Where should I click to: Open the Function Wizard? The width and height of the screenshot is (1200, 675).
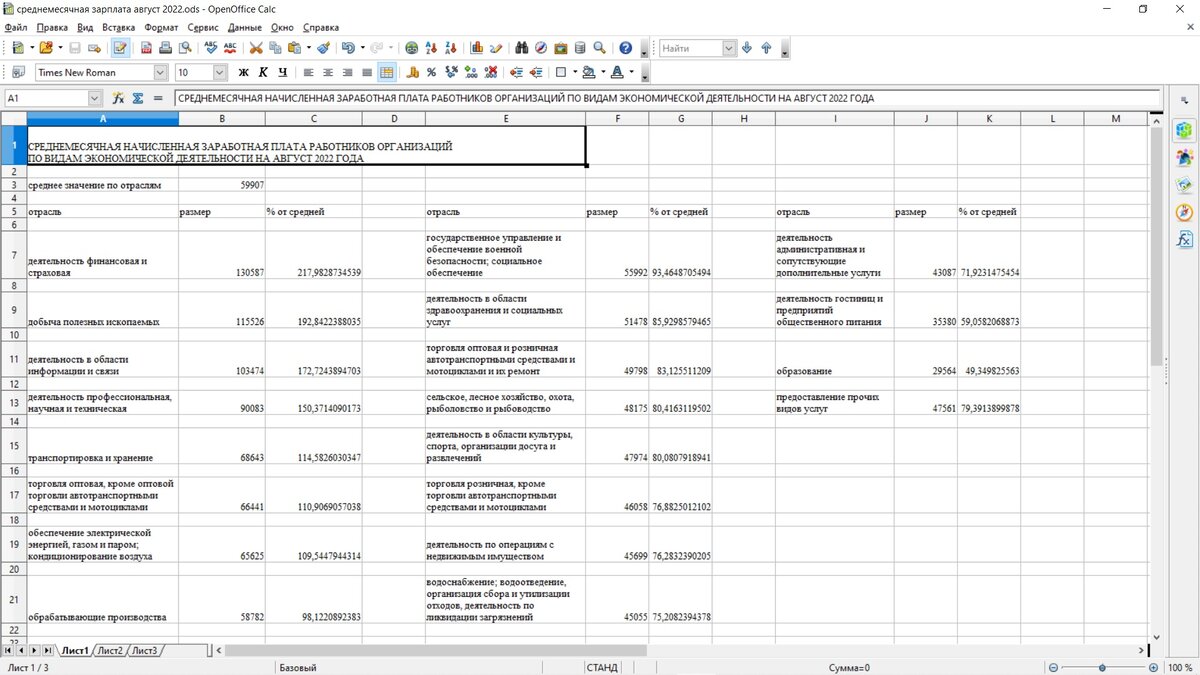pyautogui.click(x=118, y=98)
